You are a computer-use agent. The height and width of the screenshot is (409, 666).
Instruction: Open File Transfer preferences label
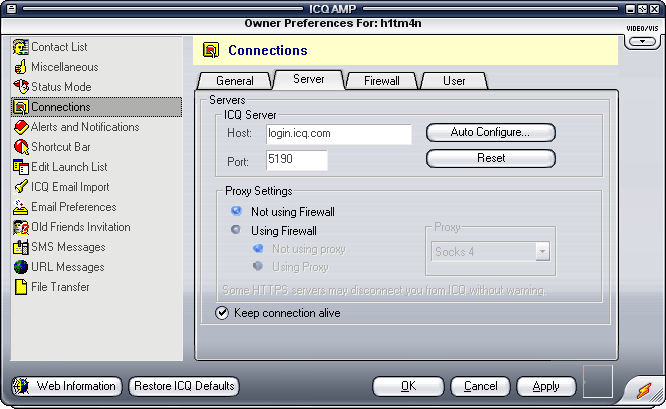click(60, 287)
